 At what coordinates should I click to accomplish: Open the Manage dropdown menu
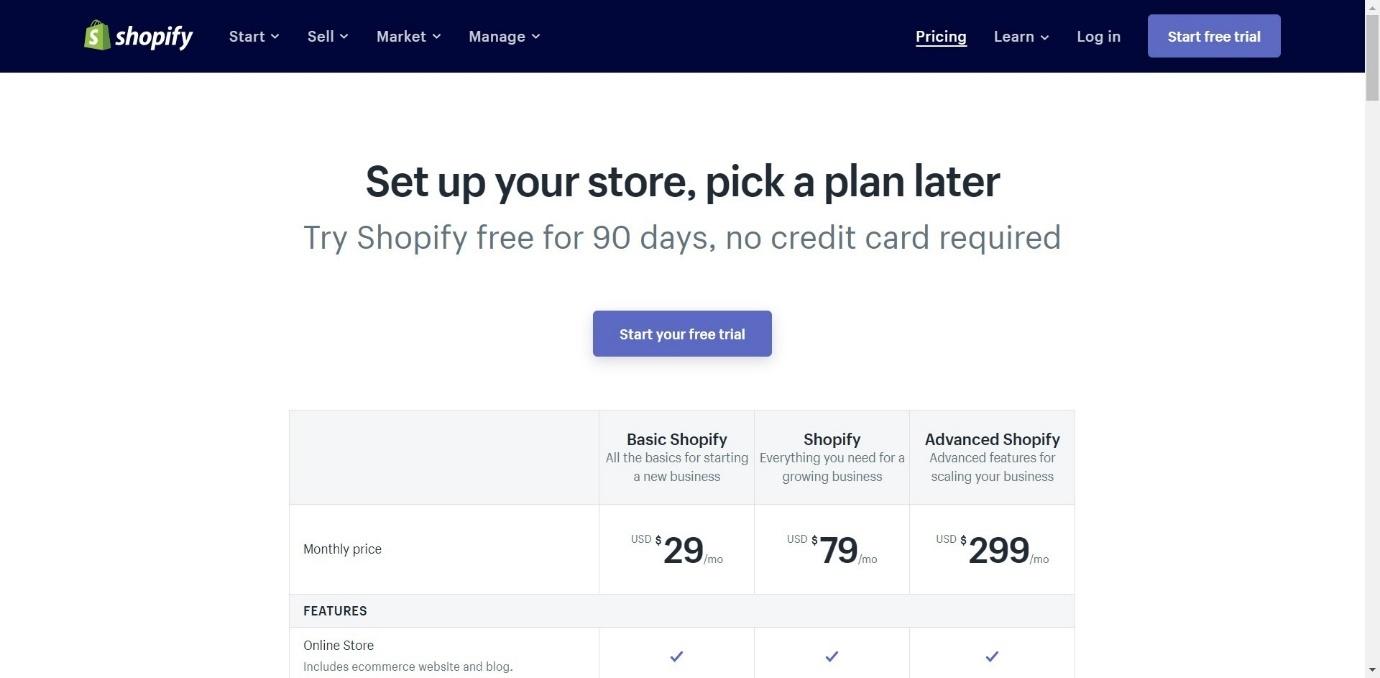(x=504, y=36)
